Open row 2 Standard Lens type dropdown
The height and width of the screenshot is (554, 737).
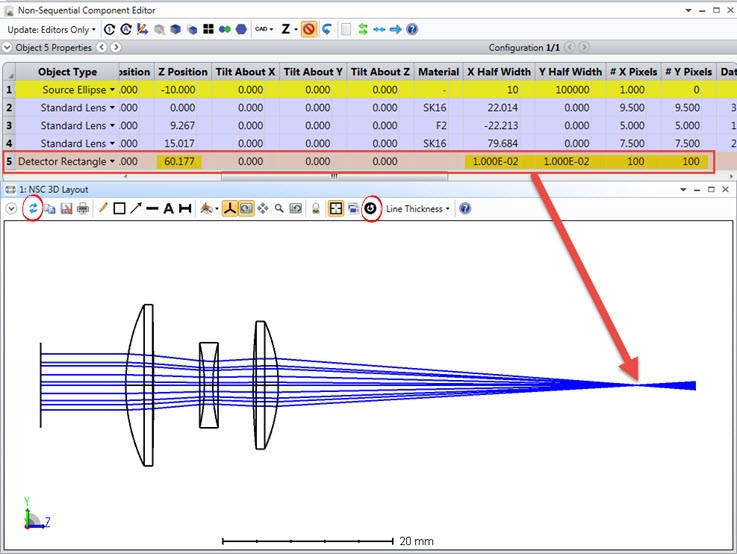(112, 108)
